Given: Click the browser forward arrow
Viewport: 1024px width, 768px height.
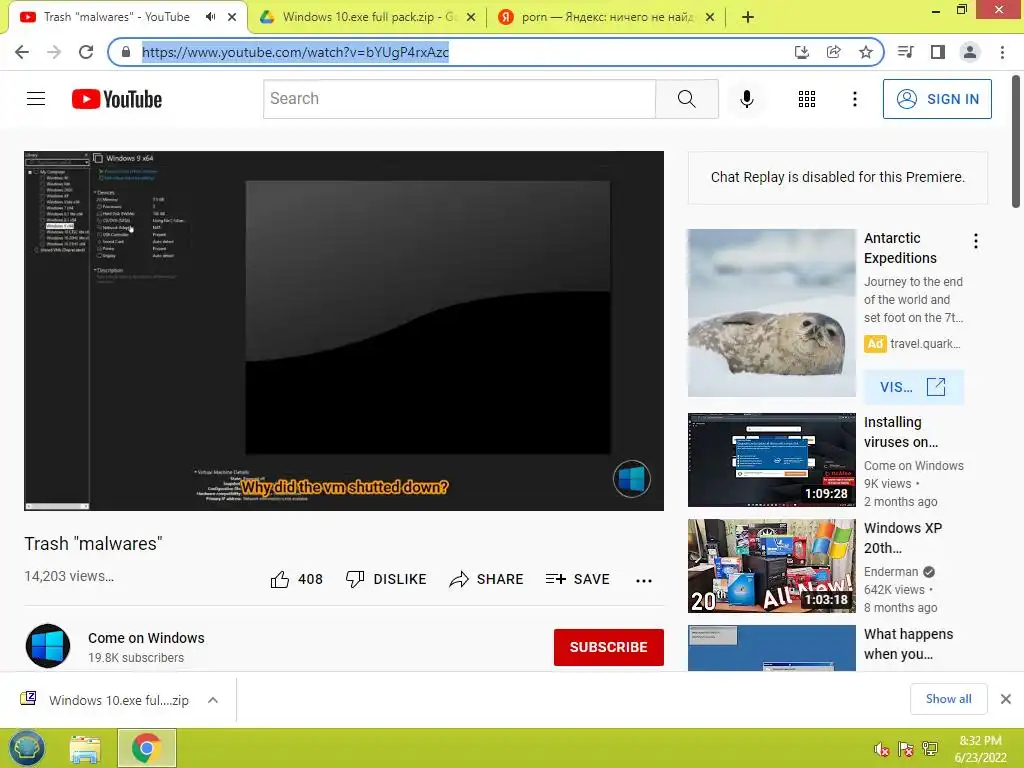Looking at the screenshot, I should click(x=54, y=52).
